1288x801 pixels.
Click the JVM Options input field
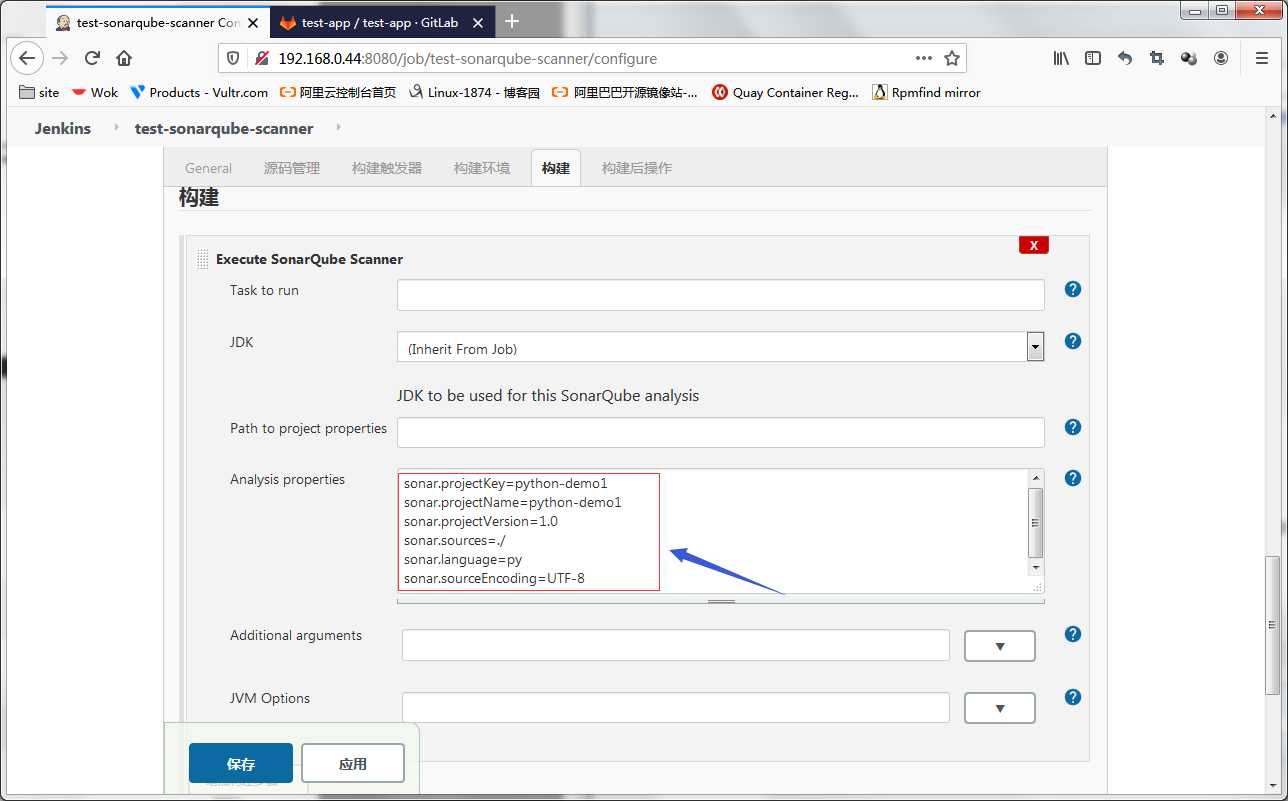(676, 708)
